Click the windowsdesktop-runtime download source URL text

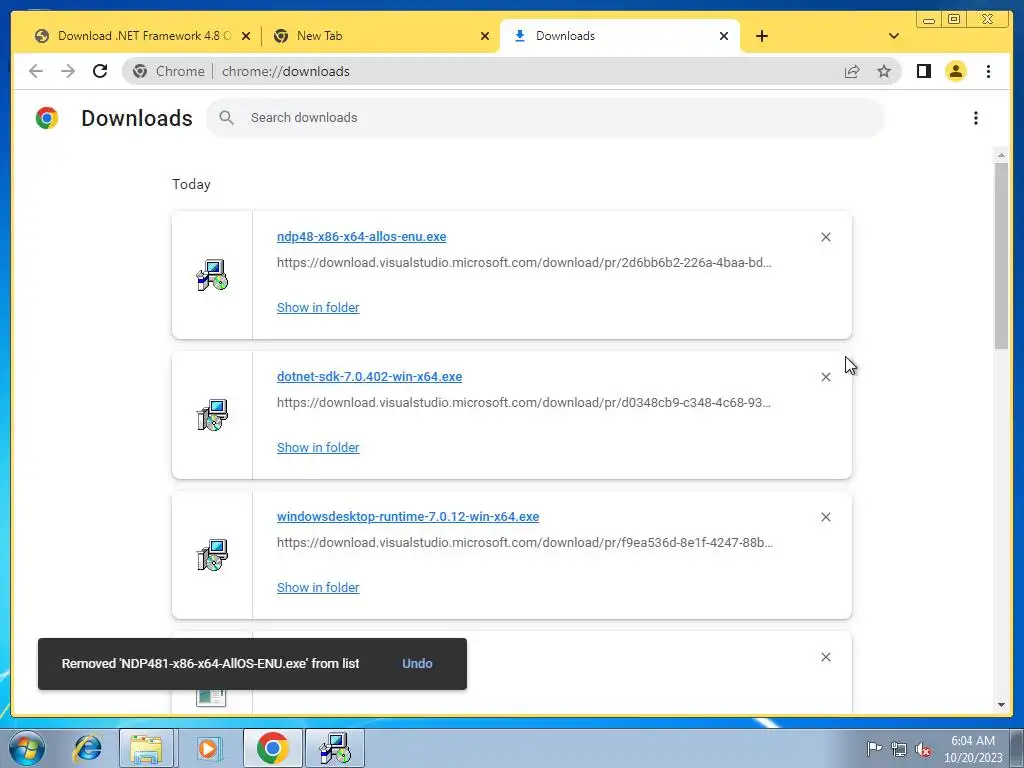coord(524,542)
